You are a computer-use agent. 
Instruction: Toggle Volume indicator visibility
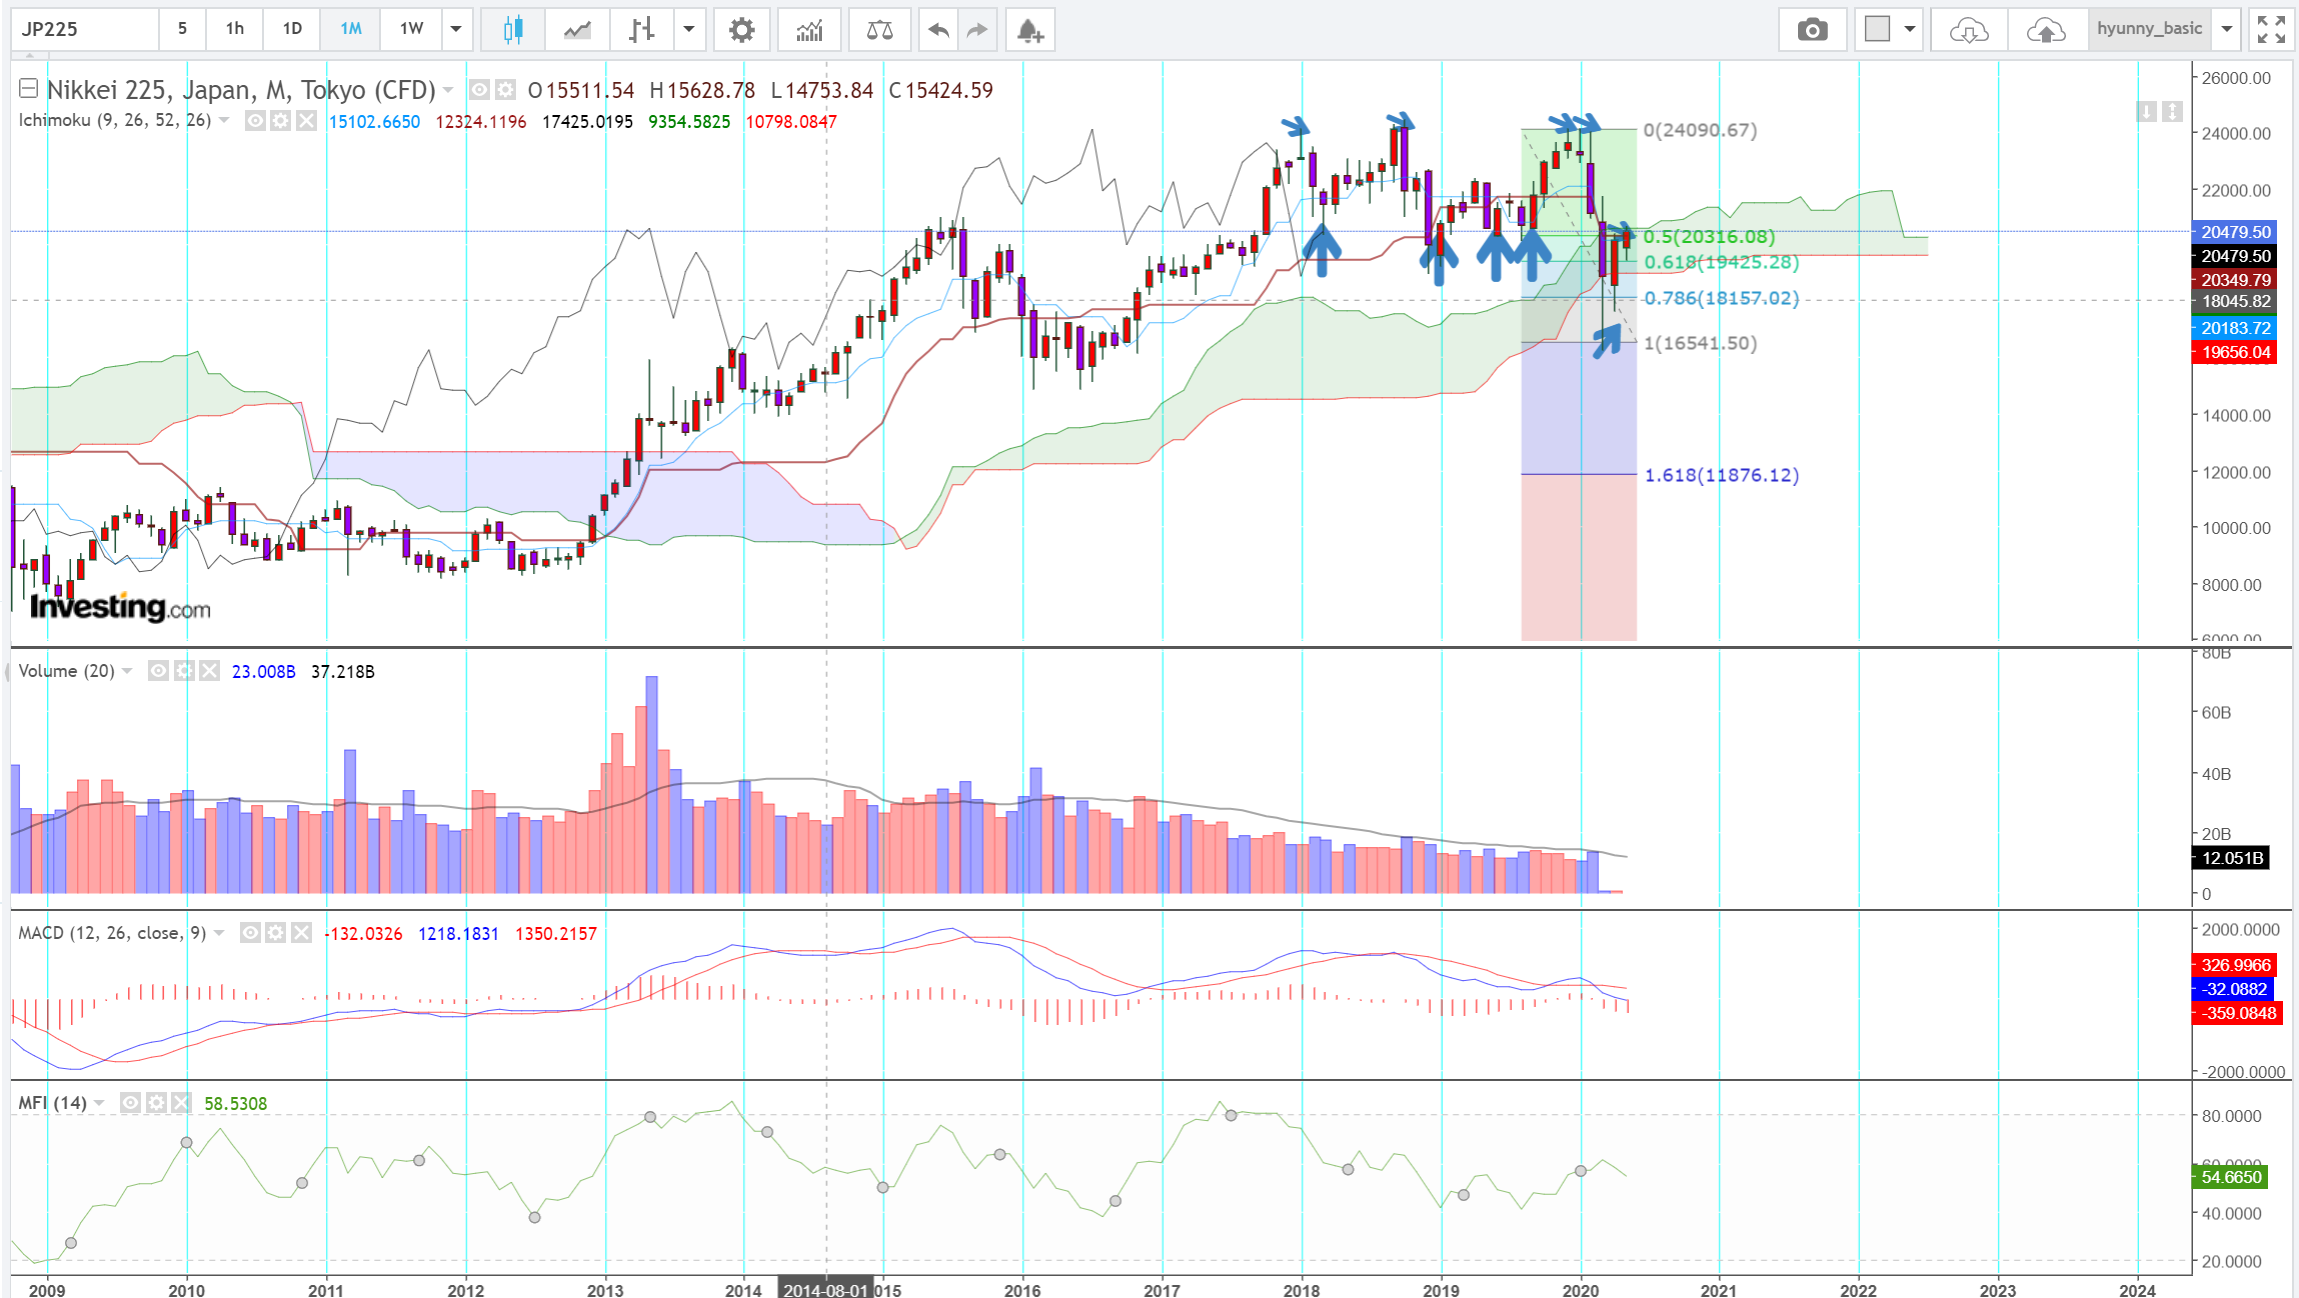(158, 671)
